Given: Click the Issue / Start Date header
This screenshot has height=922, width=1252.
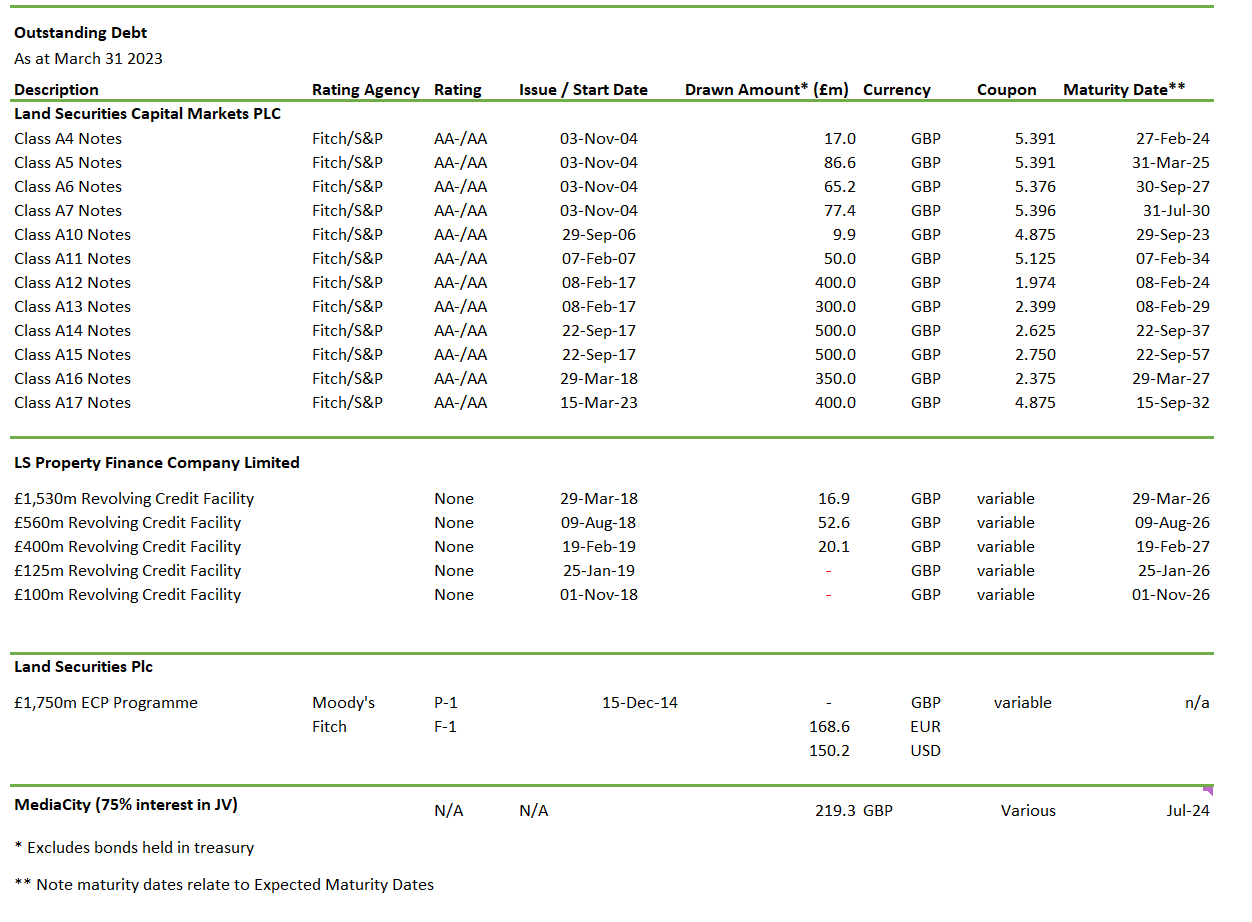Looking at the screenshot, I should [583, 89].
